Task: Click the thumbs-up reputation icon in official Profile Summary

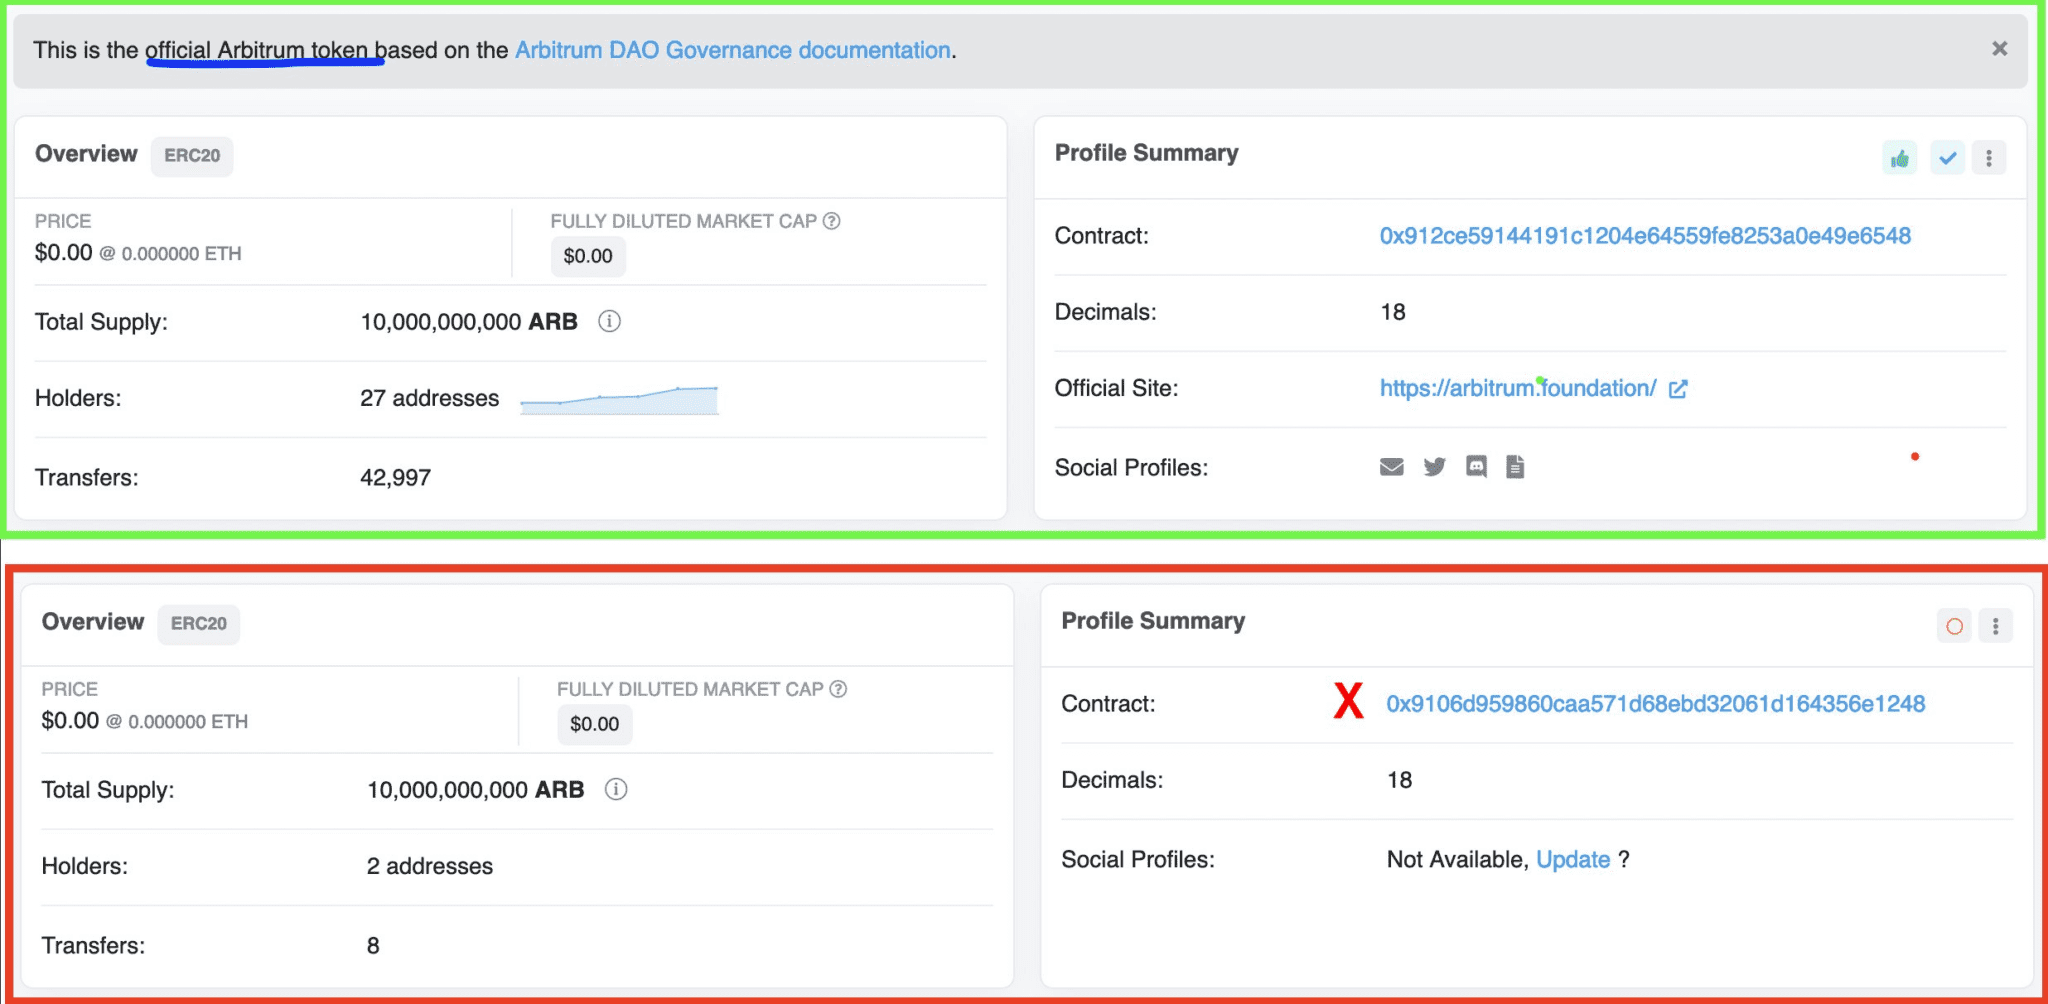Action: (x=1899, y=158)
